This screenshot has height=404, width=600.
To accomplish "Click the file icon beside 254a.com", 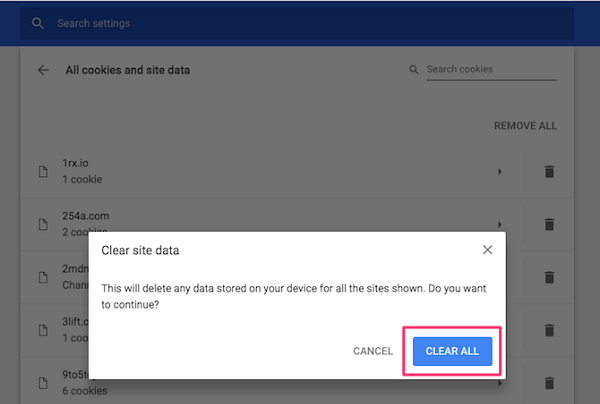I will click(43, 225).
